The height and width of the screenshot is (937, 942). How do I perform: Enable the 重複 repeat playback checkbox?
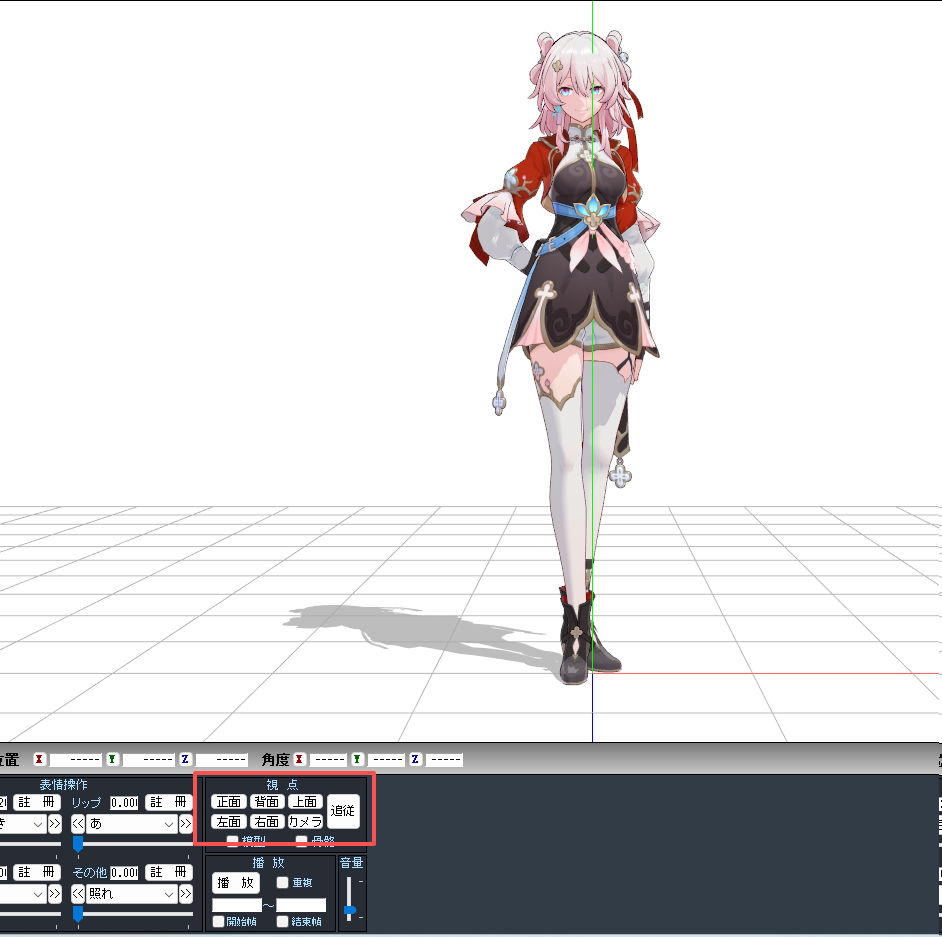[x=283, y=881]
